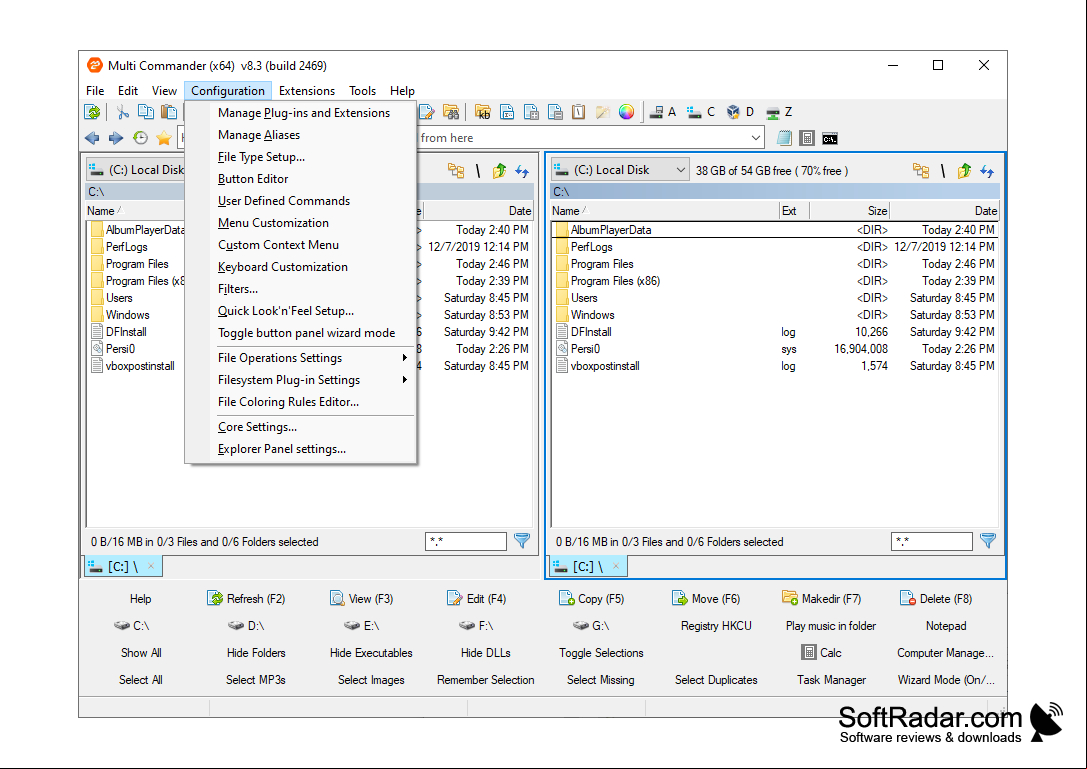Screen dimensions: 1087x769
Task: Click the left panel filter input field
Action: click(x=466, y=542)
